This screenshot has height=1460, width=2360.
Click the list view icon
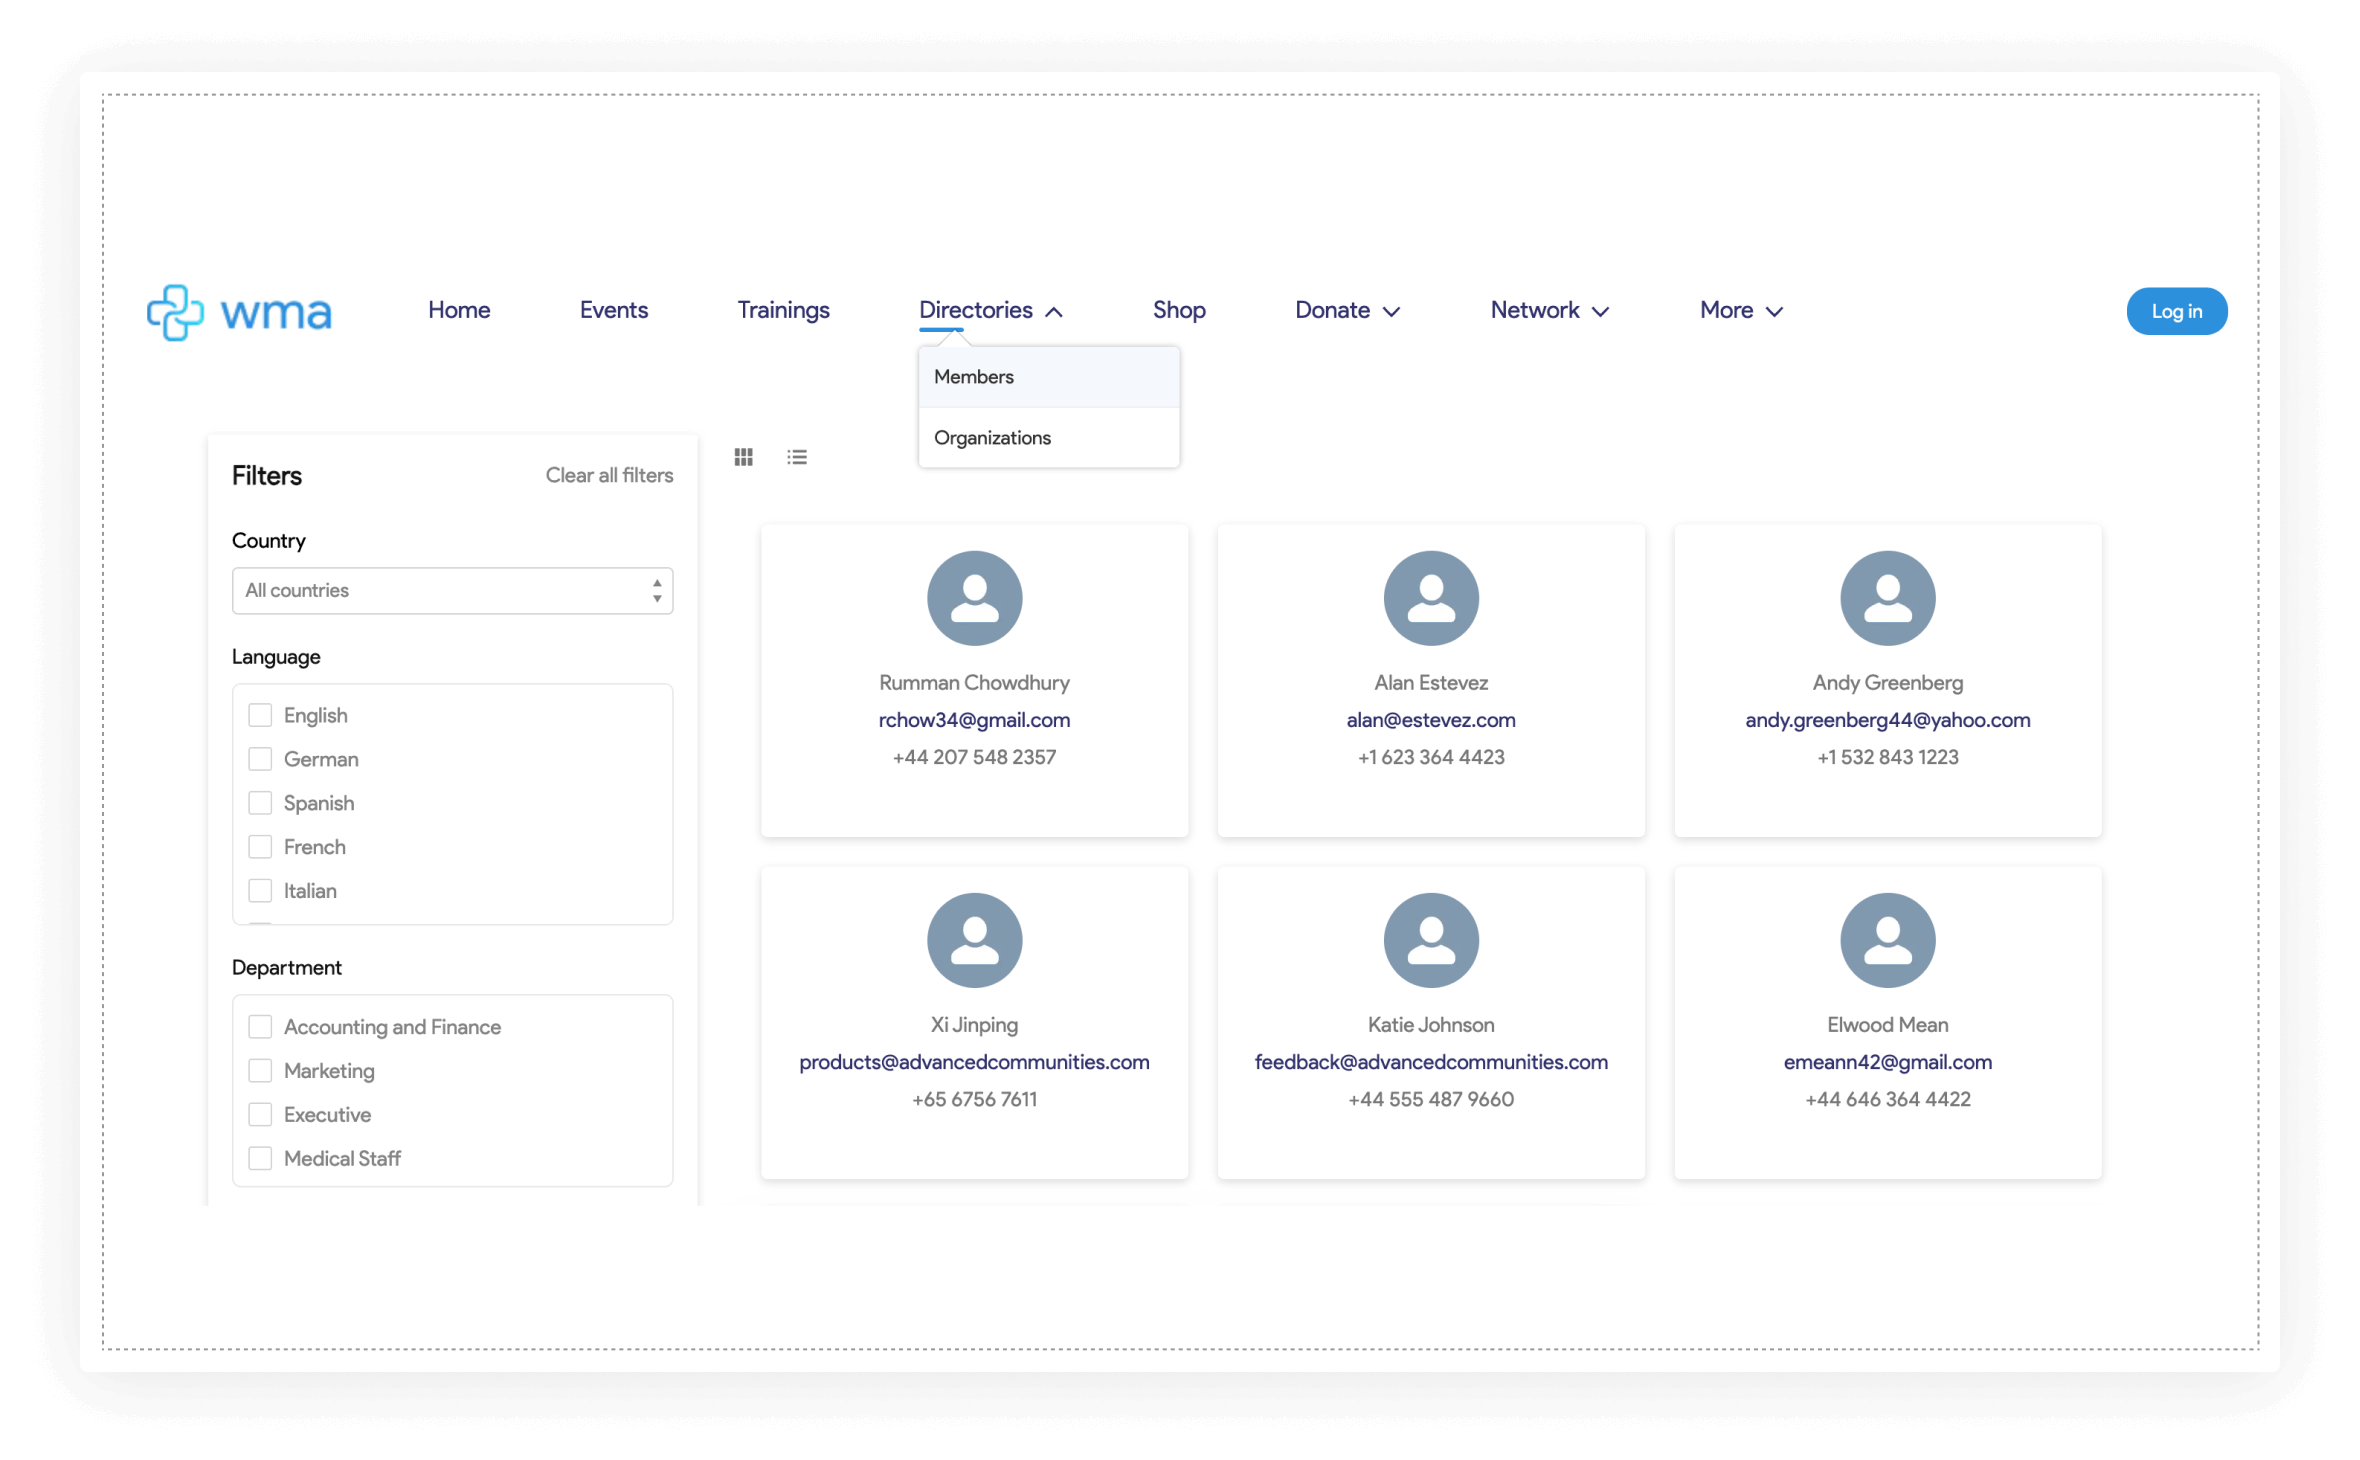[x=797, y=455]
